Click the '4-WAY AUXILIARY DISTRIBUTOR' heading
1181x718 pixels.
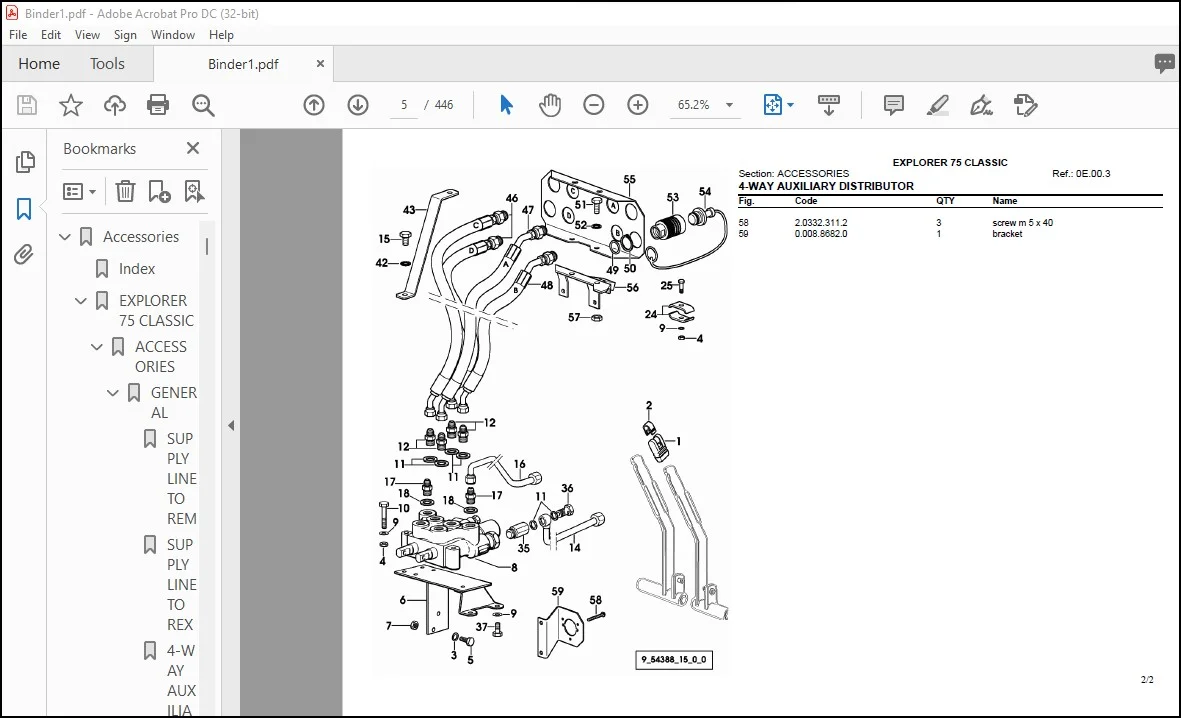825,186
